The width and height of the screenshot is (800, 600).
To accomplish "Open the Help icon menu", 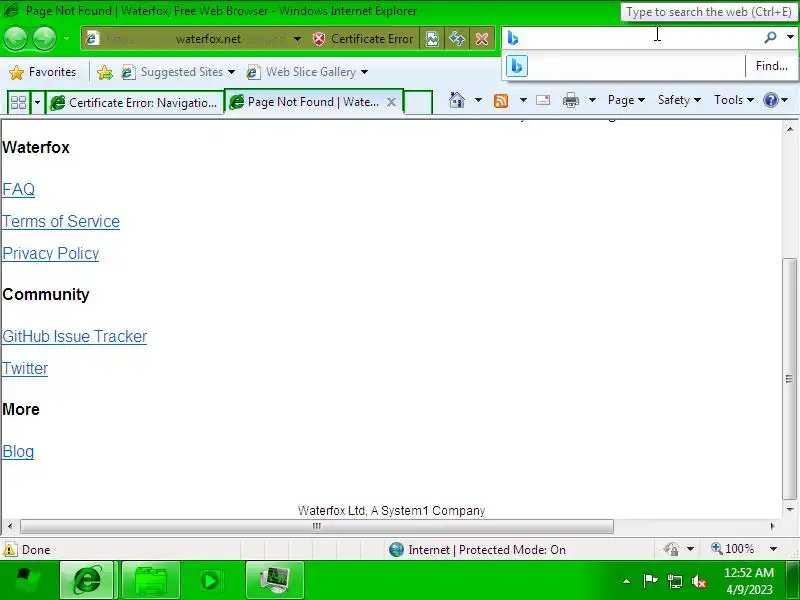I will click(x=776, y=100).
